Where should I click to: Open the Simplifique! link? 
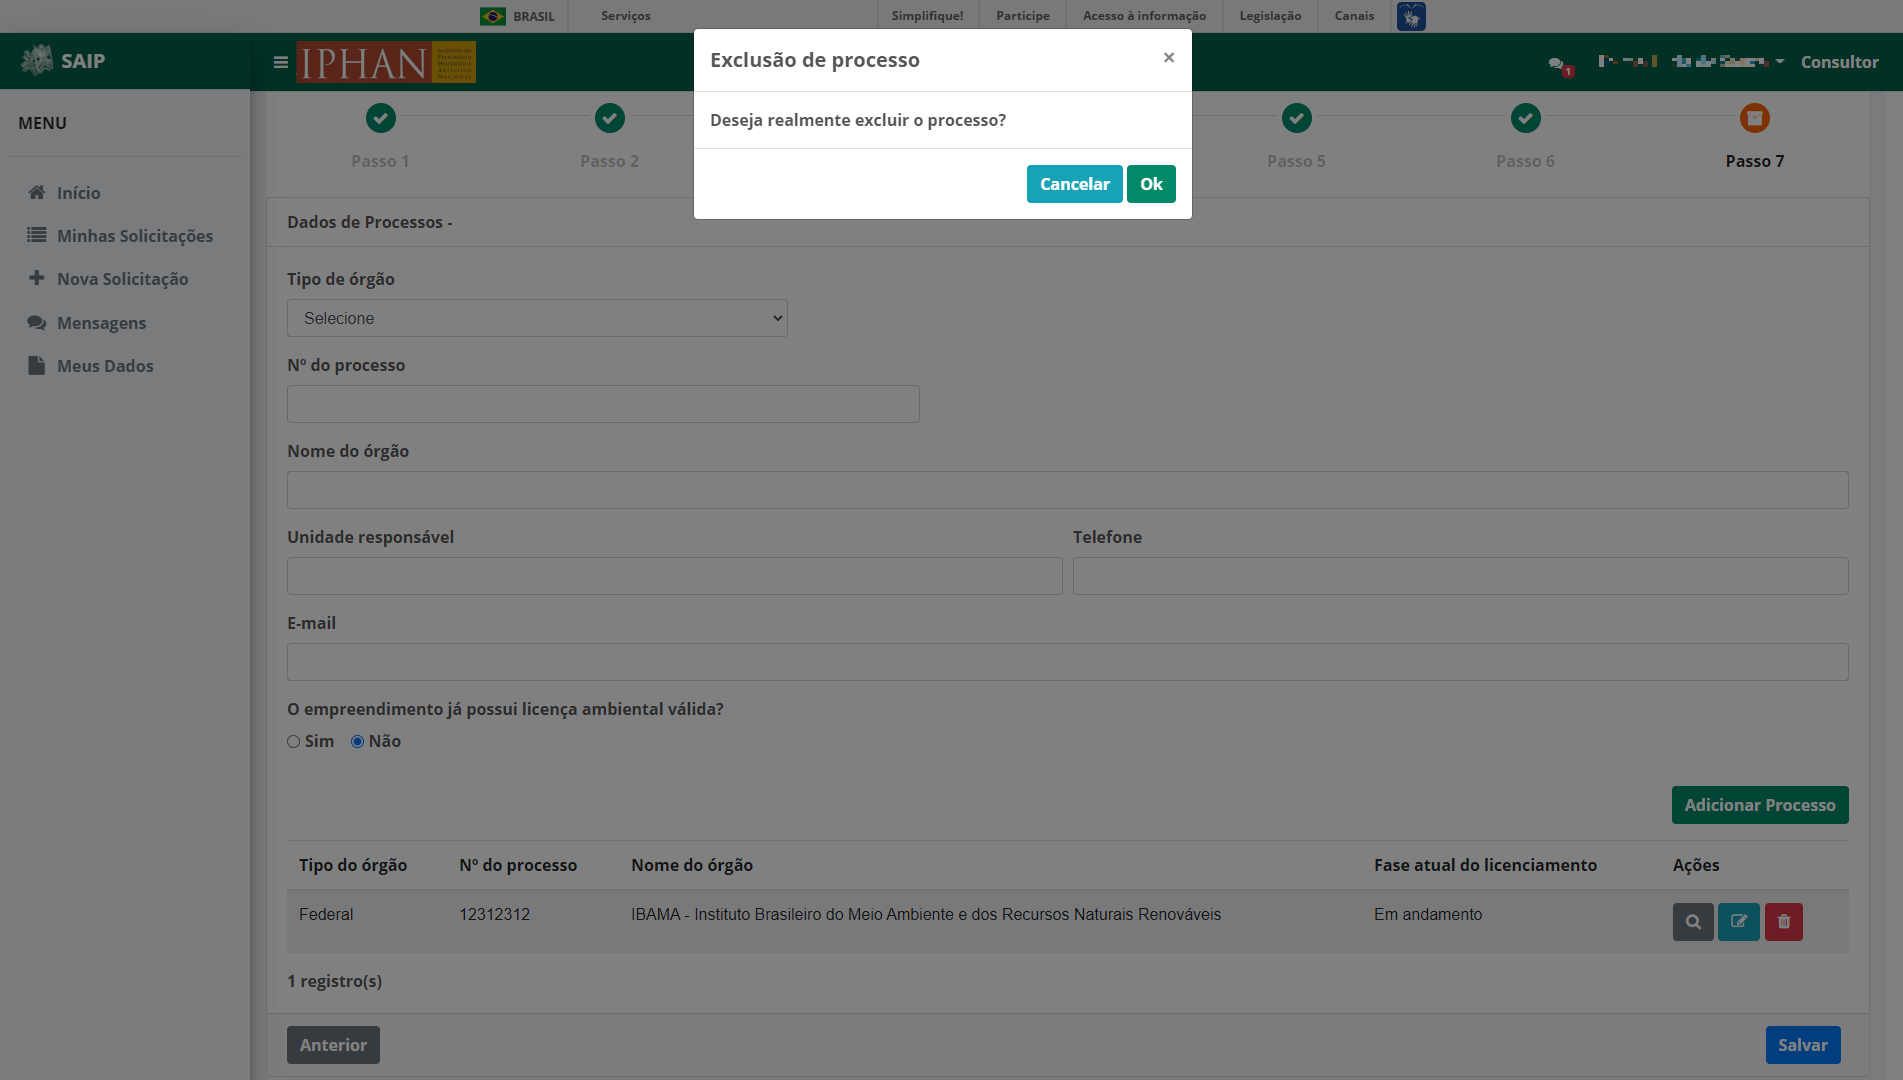[928, 16]
